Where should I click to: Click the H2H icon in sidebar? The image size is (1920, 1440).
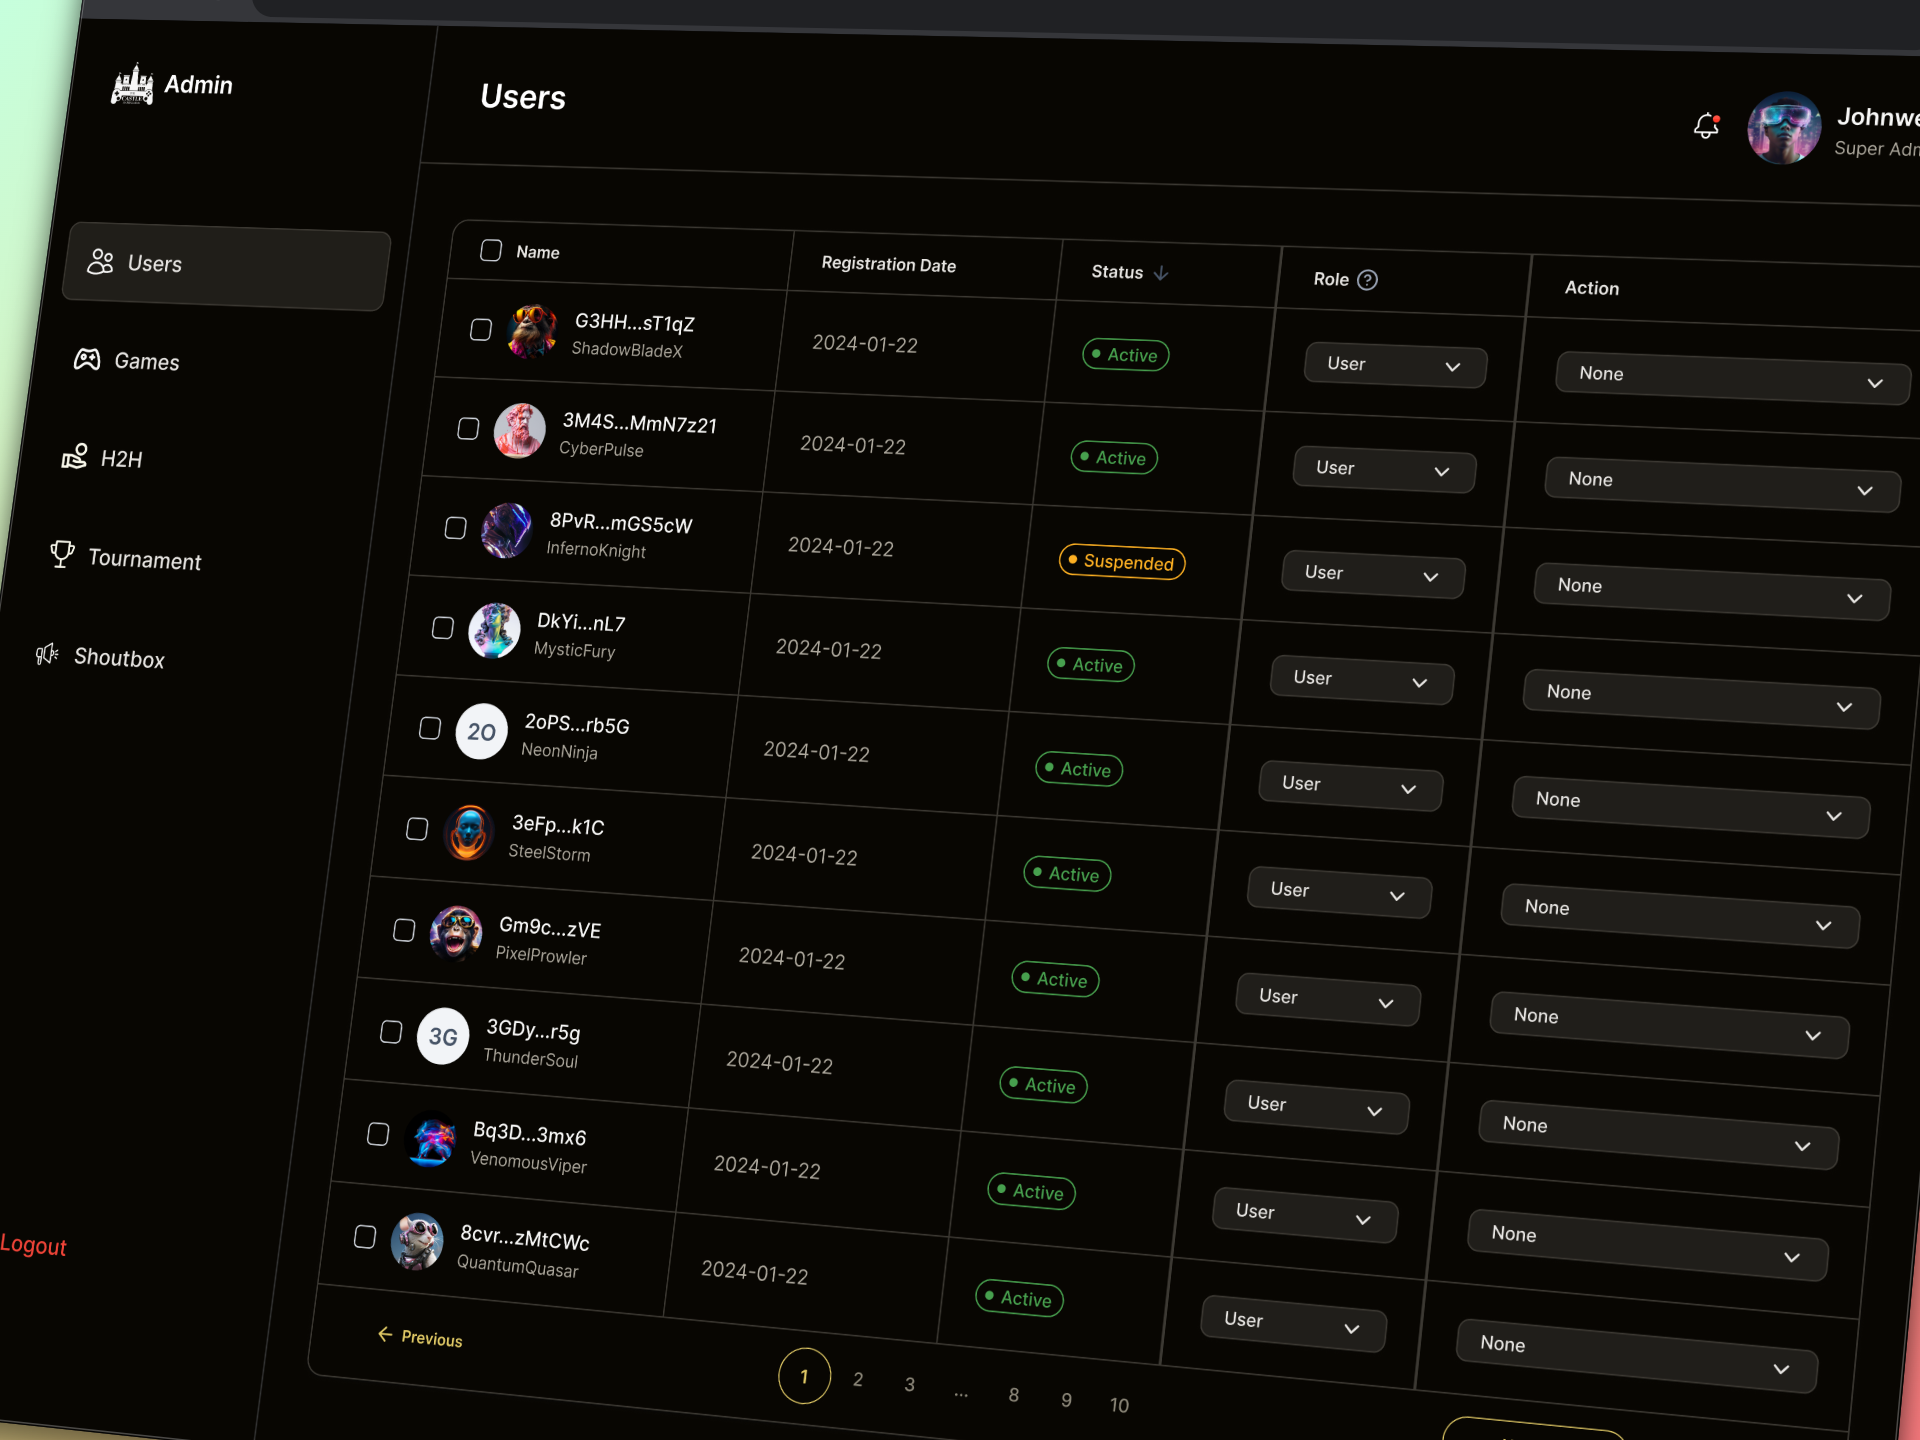click(x=74, y=456)
